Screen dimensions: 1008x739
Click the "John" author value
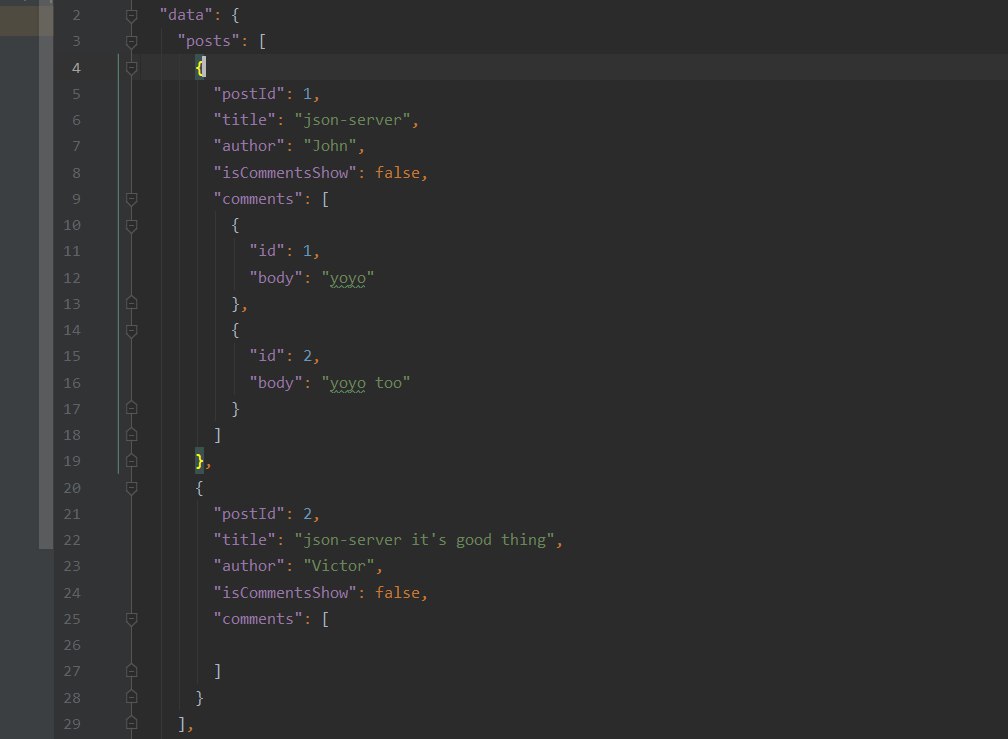pyautogui.click(x=330, y=146)
